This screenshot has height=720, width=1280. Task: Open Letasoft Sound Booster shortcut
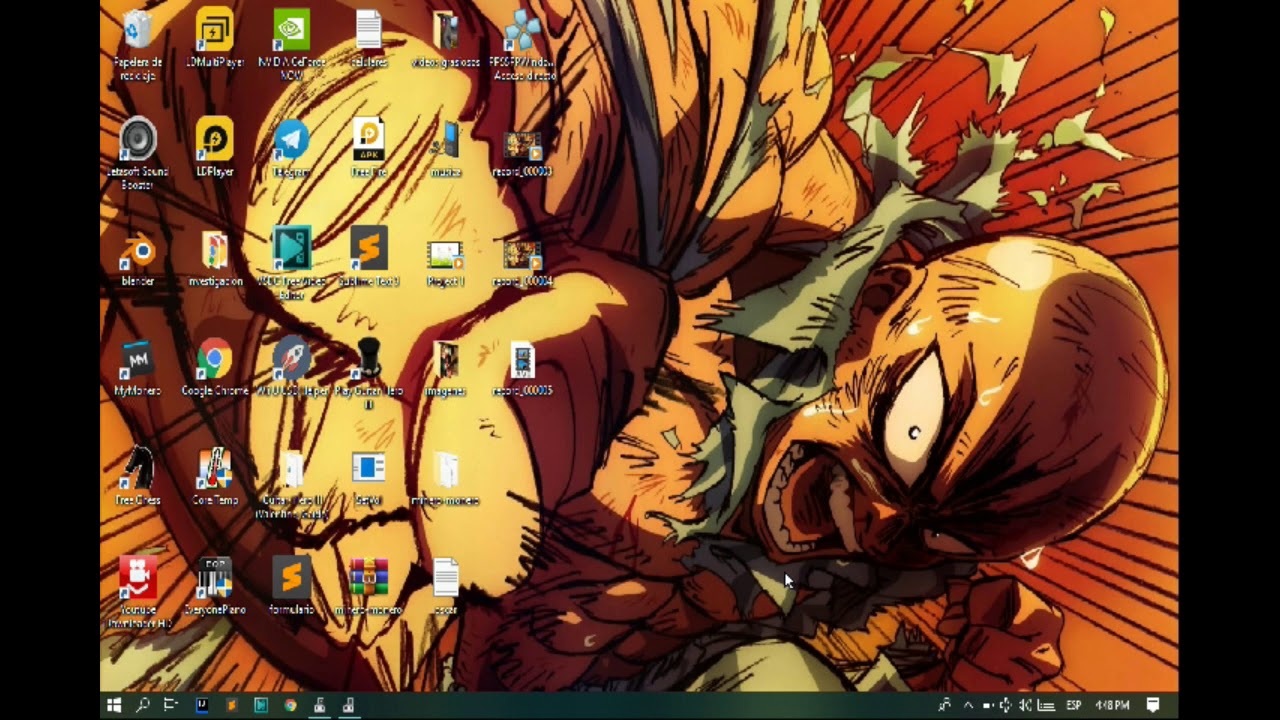[x=138, y=154]
